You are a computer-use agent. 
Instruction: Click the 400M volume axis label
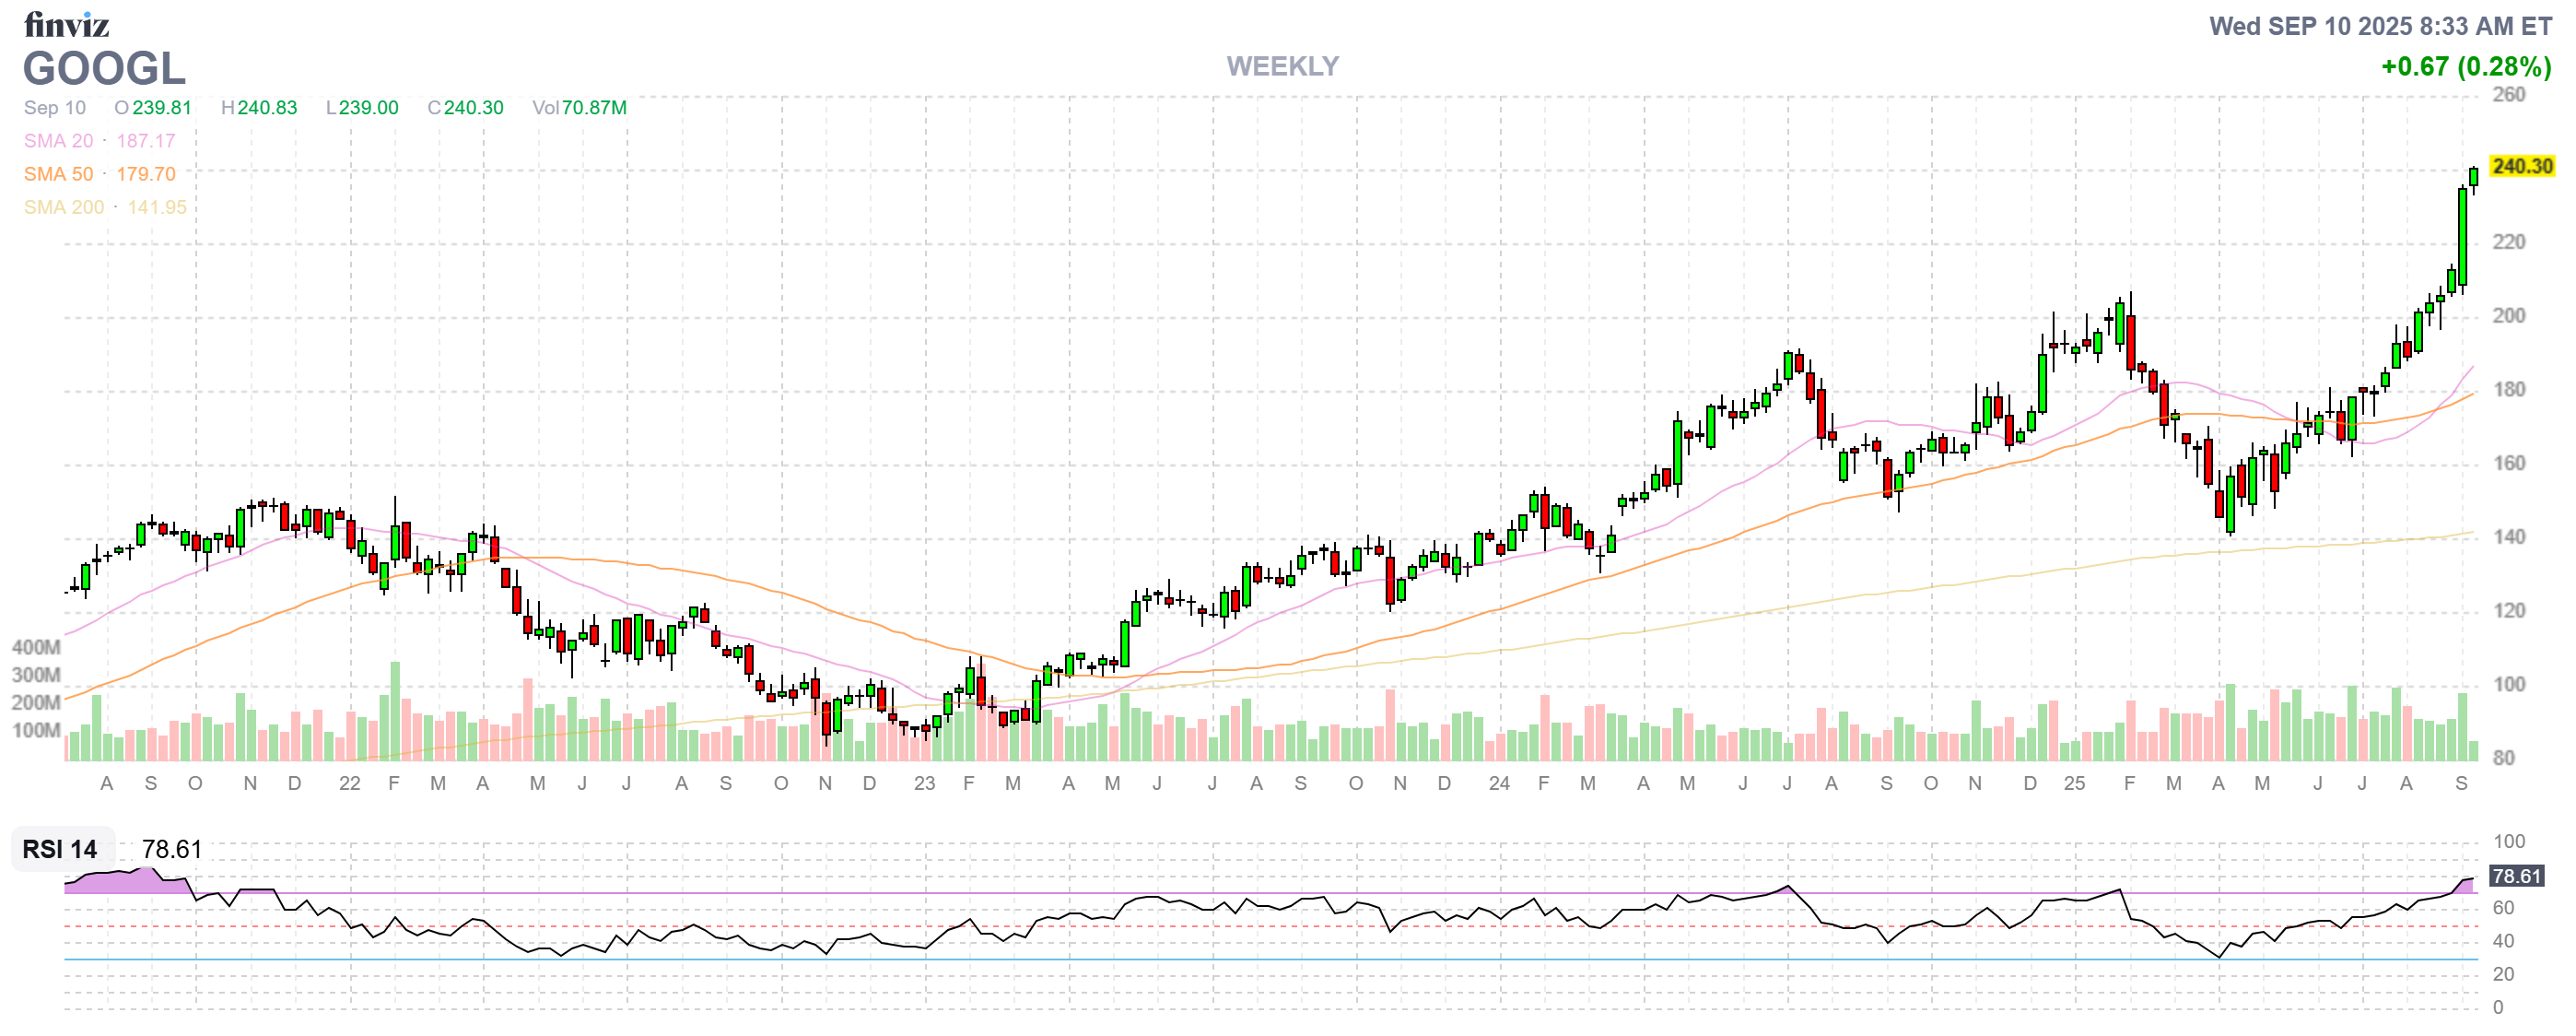pos(36,647)
